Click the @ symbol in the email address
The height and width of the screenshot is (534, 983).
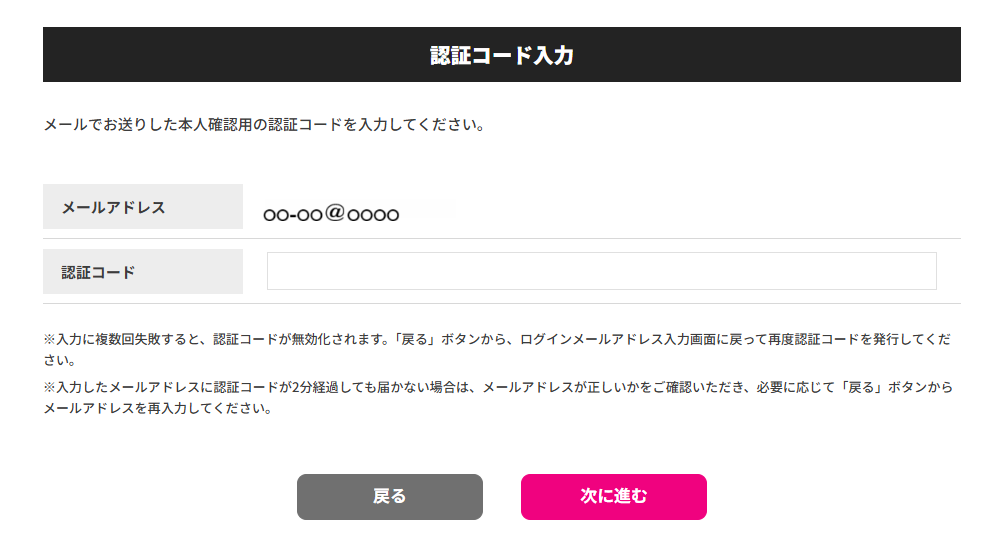click(335, 213)
